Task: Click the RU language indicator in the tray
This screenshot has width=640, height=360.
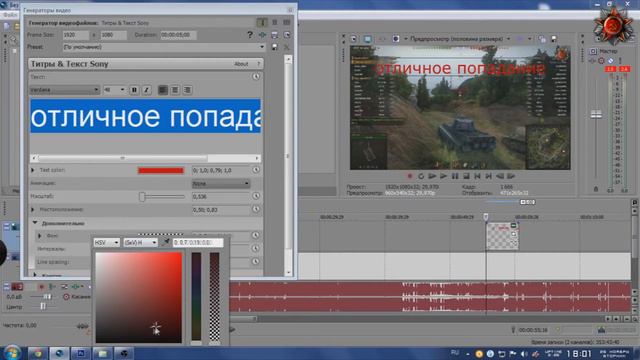Action: click(x=454, y=353)
